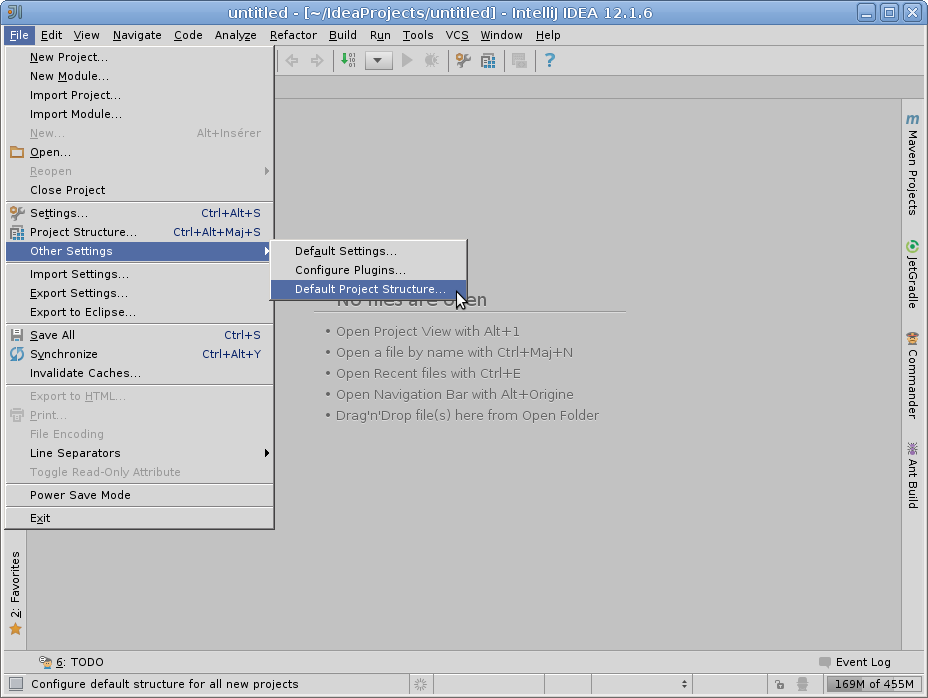This screenshot has width=928, height=698.
Task: Choose Invalidate Caches... from File menu
Action: coord(140,373)
